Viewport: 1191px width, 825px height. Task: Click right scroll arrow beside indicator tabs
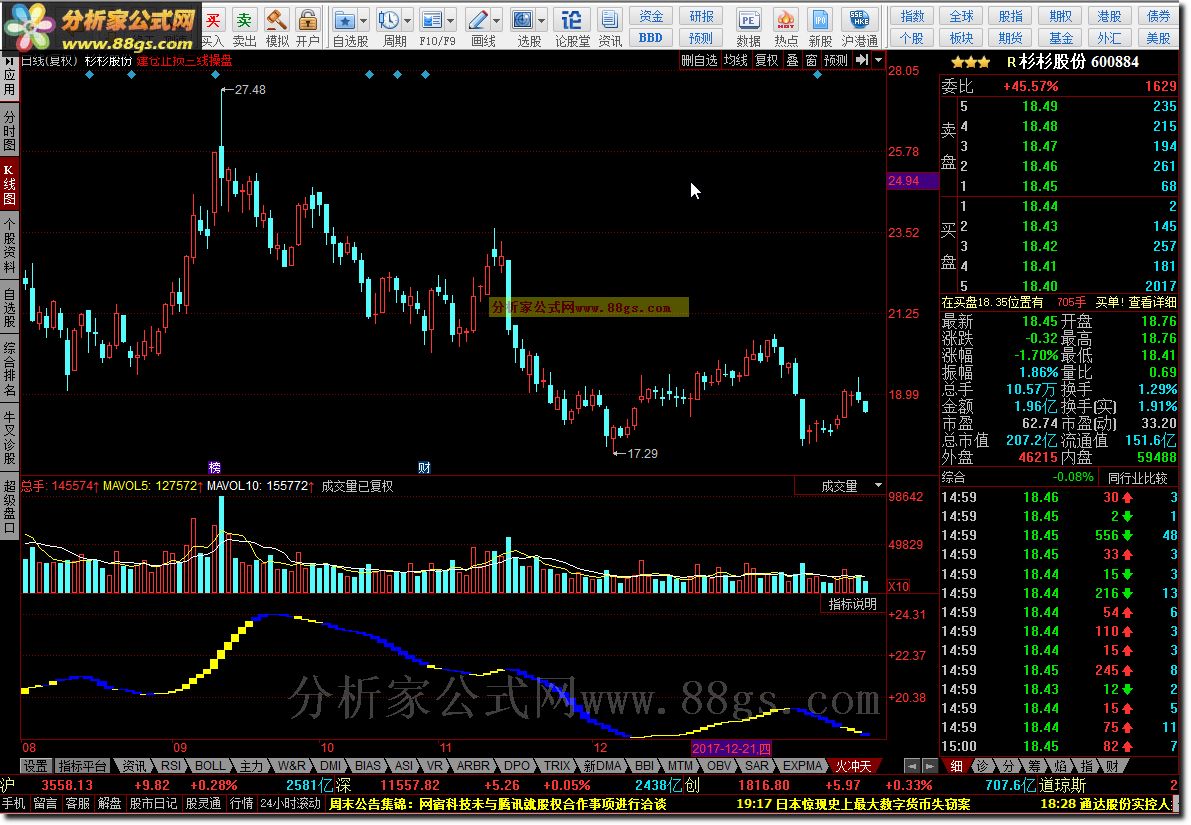click(x=929, y=767)
